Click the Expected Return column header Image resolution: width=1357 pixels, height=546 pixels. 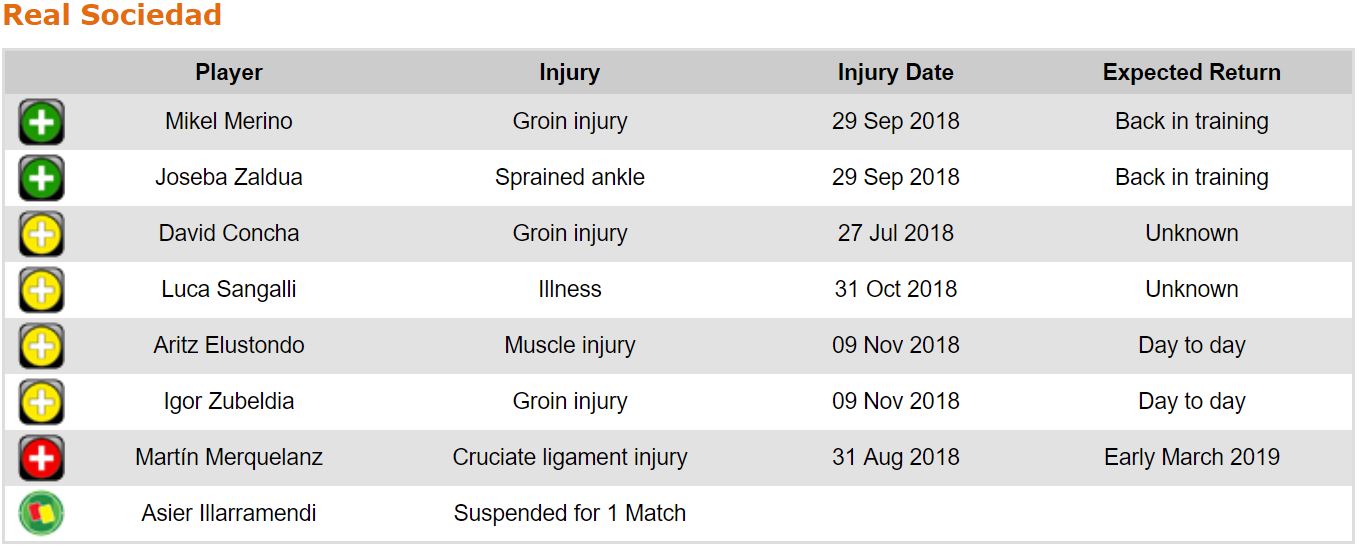click(1191, 73)
